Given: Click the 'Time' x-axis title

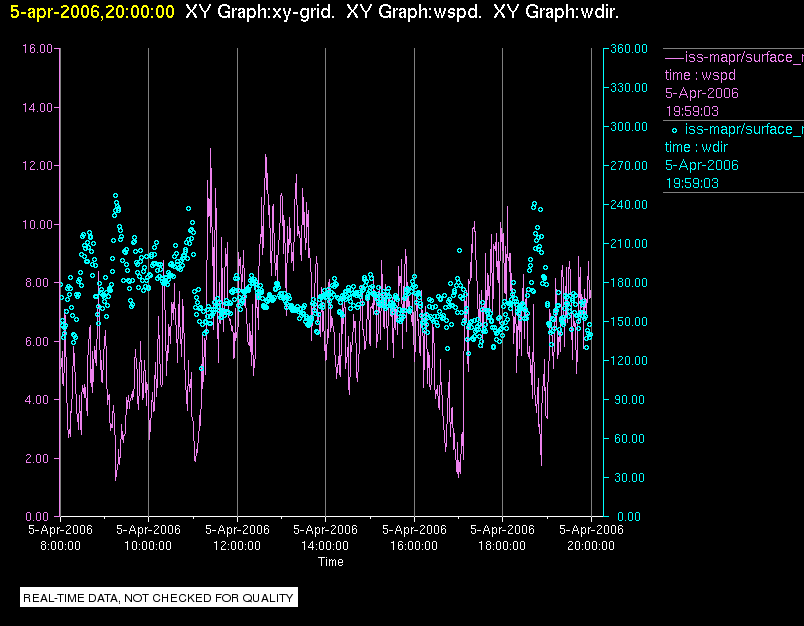Looking at the screenshot, I should pos(331,562).
